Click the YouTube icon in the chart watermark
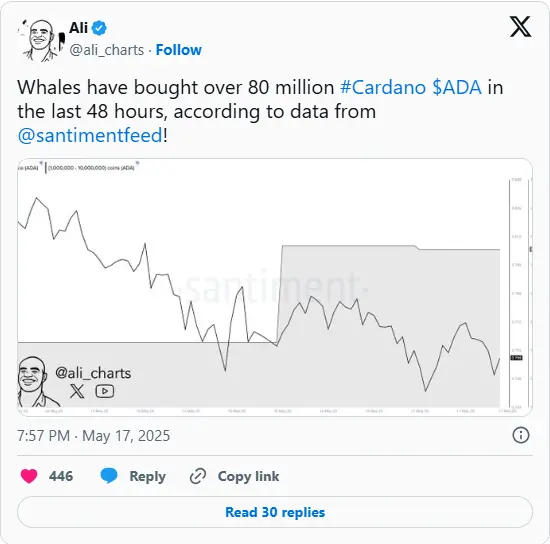550x544 pixels. coord(105,391)
